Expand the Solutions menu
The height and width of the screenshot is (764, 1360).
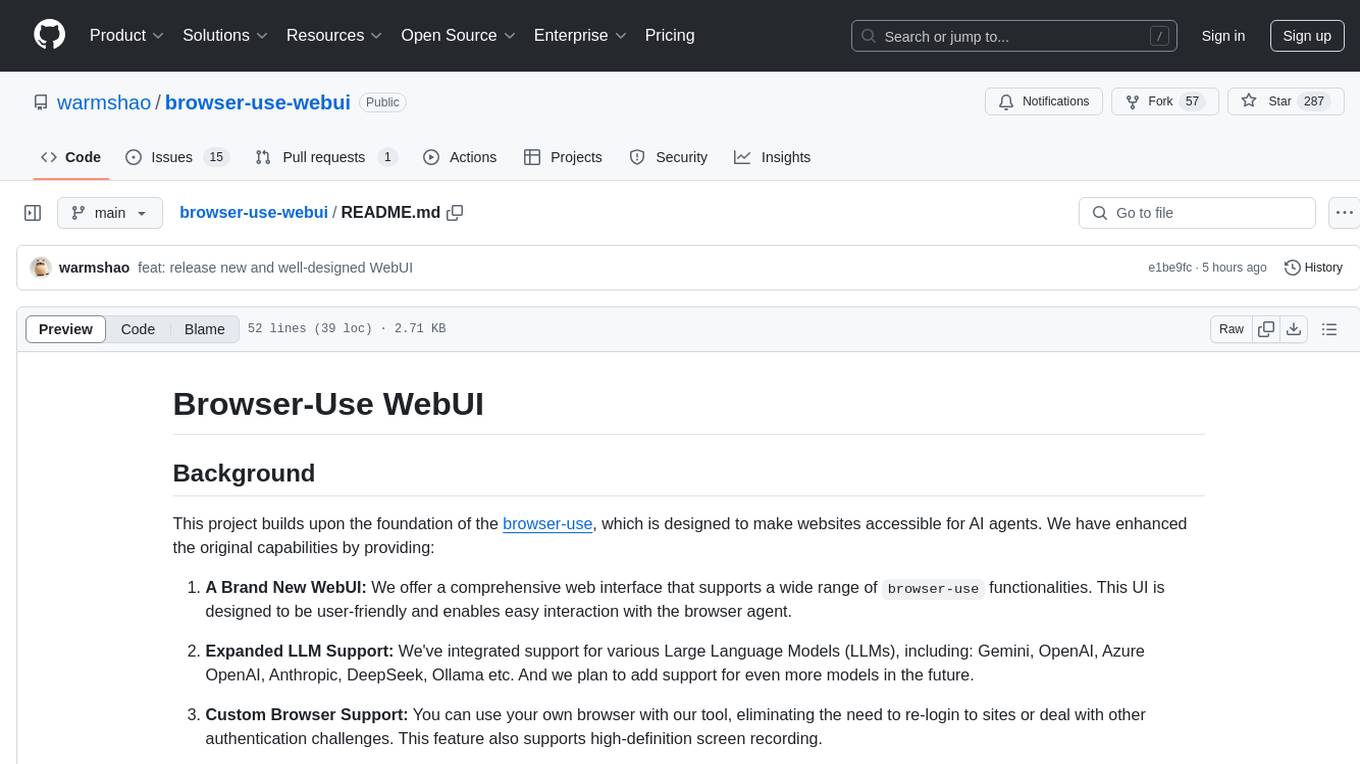click(x=225, y=35)
